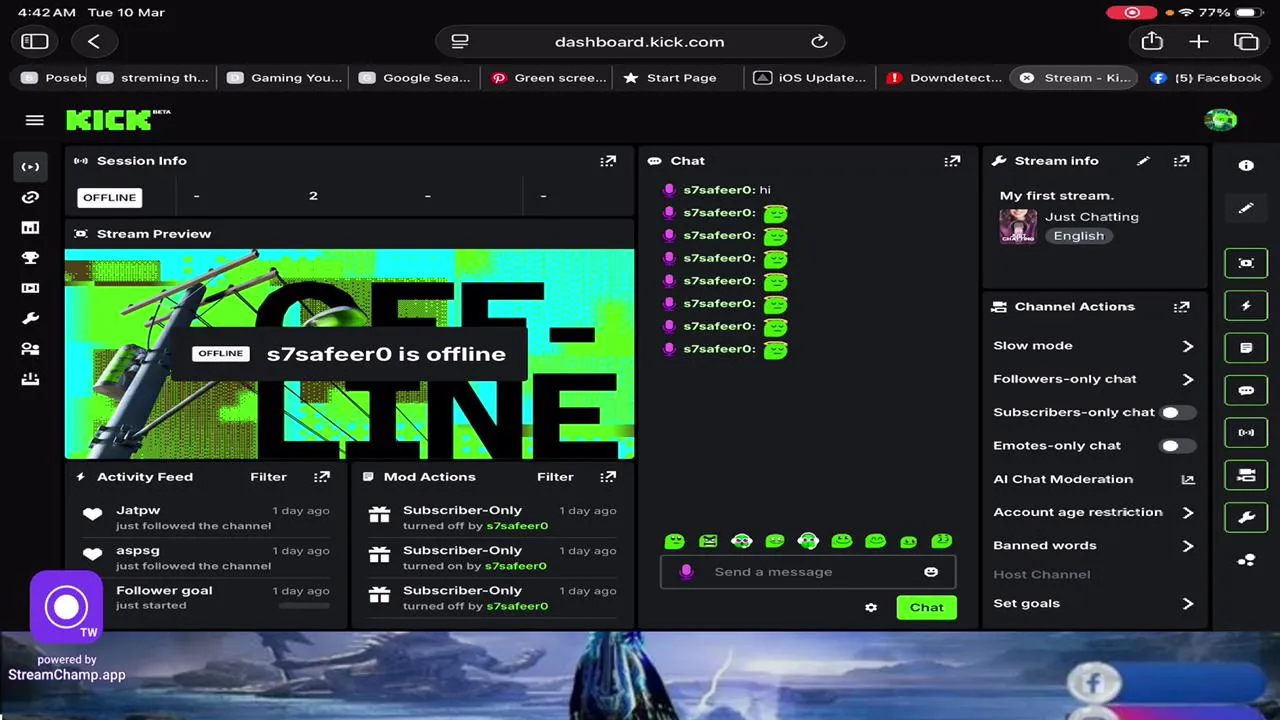Open the emoji picker in message box

pyautogui.click(x=931, y=572)
